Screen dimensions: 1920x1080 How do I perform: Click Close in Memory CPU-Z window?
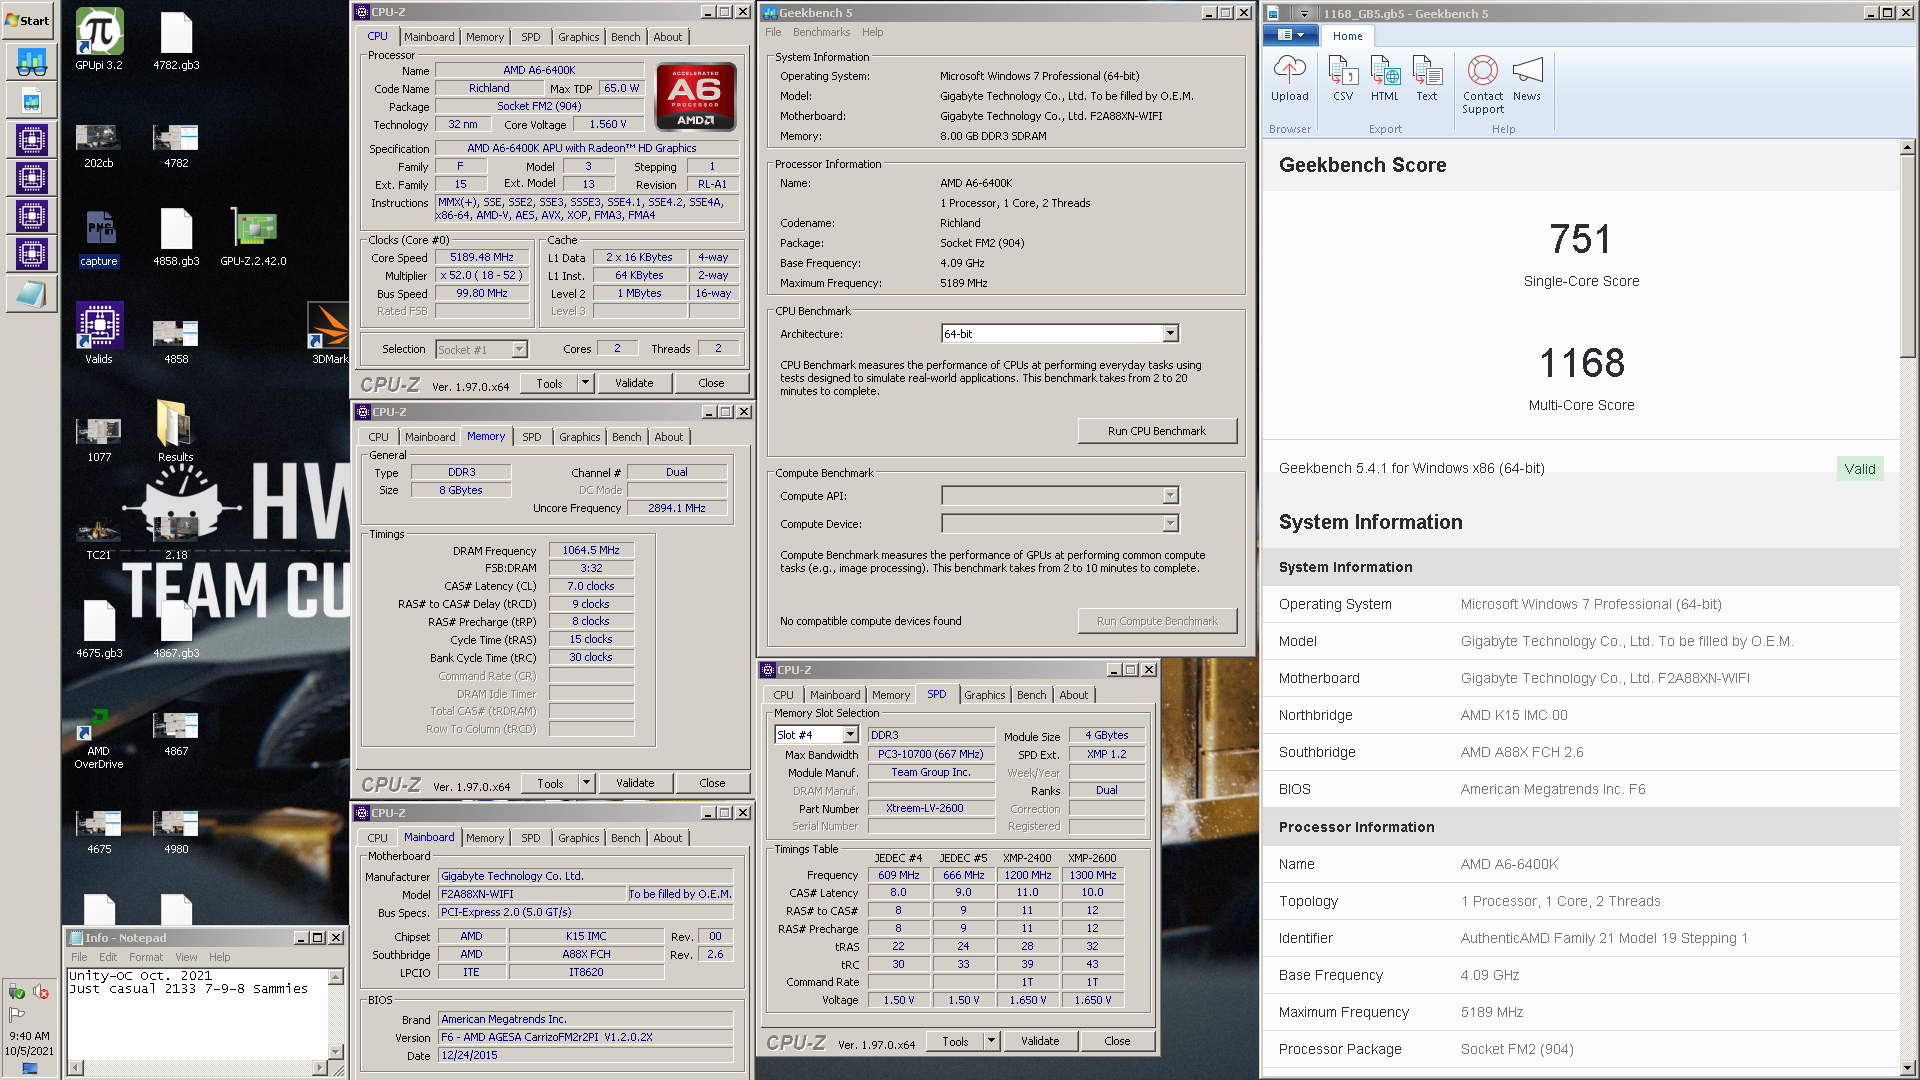[712, 783]
